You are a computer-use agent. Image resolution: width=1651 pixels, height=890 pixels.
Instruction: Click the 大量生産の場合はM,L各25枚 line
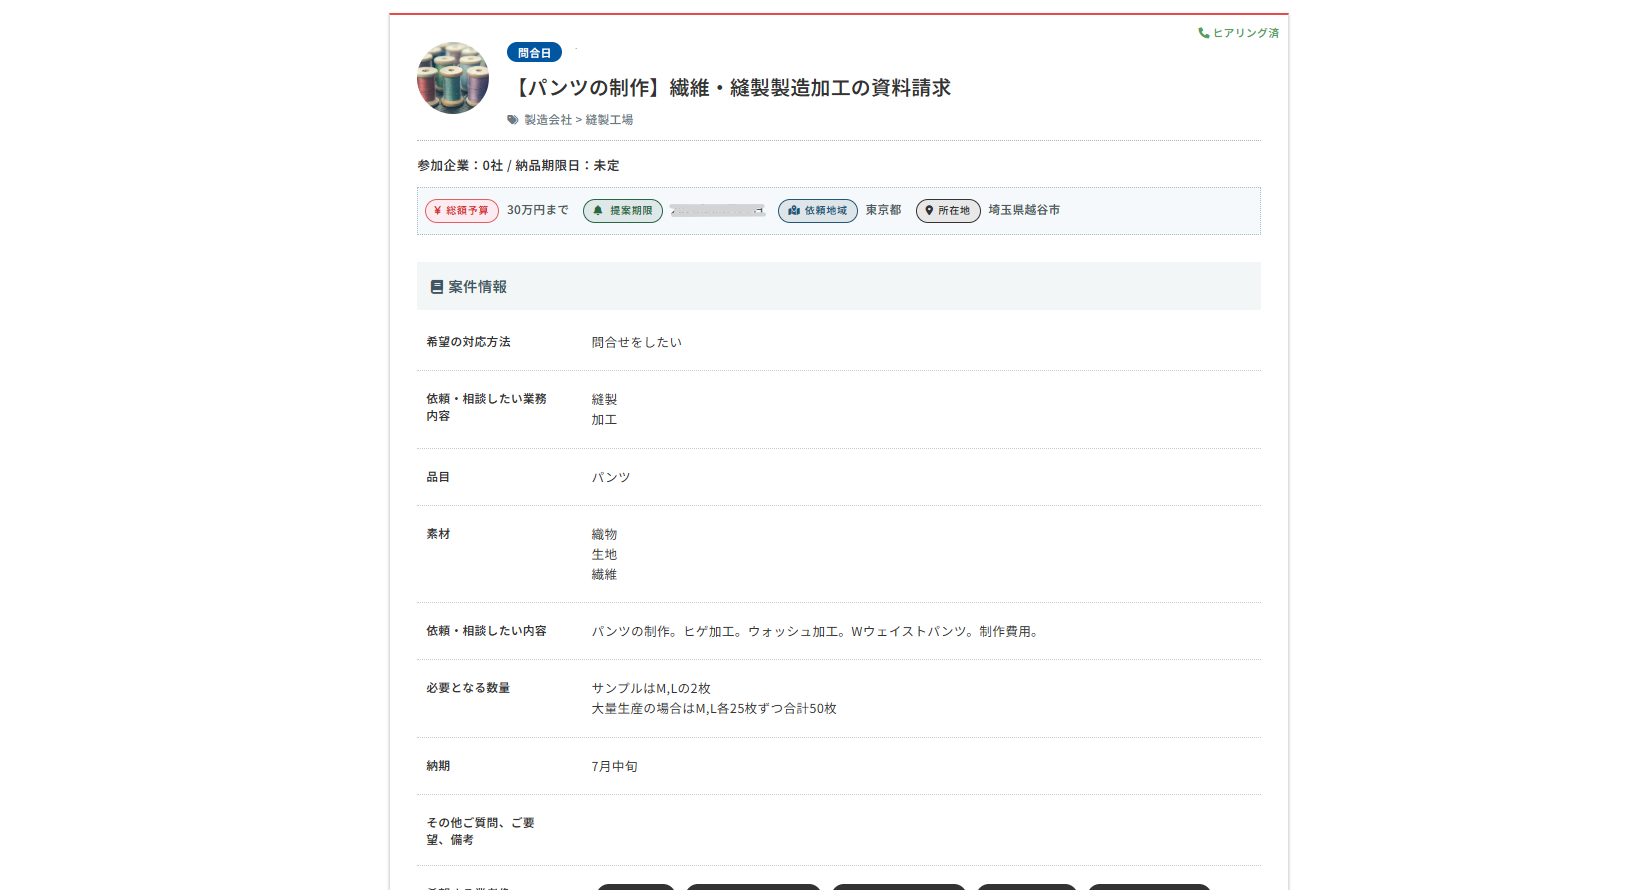click(x=714, y=708)
